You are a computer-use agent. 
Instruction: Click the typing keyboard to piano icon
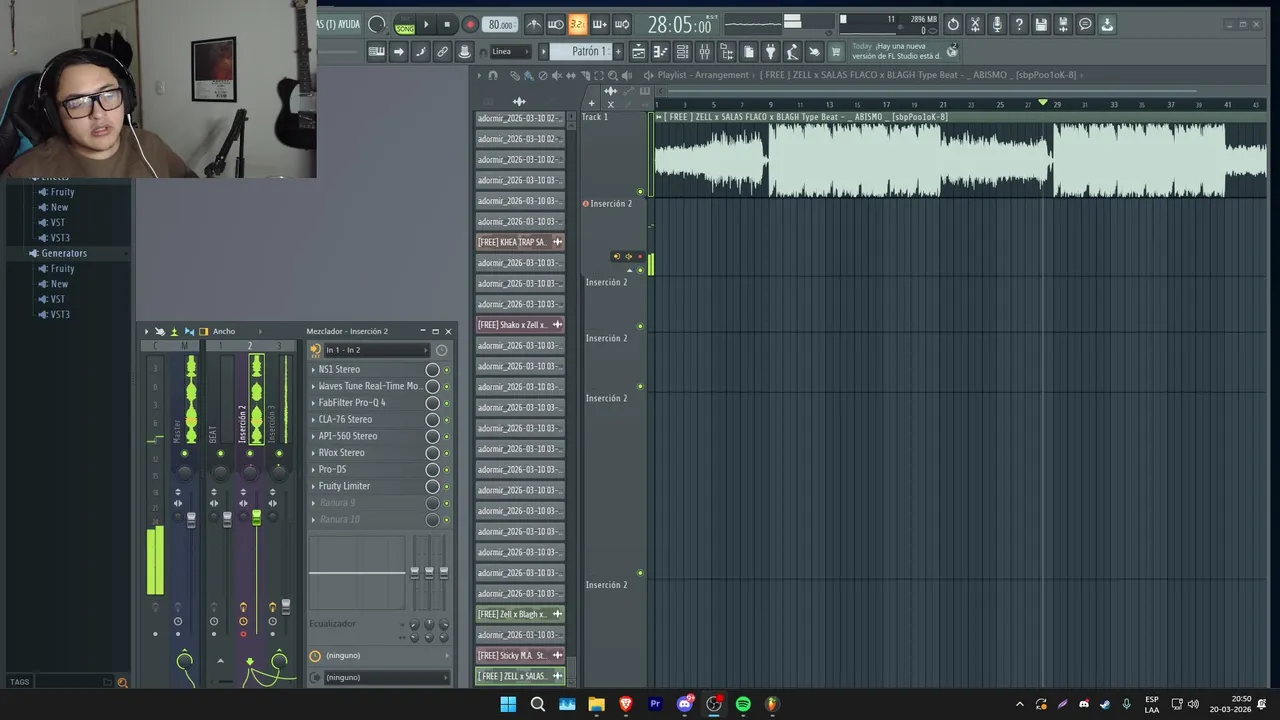(x=376, y=52)
